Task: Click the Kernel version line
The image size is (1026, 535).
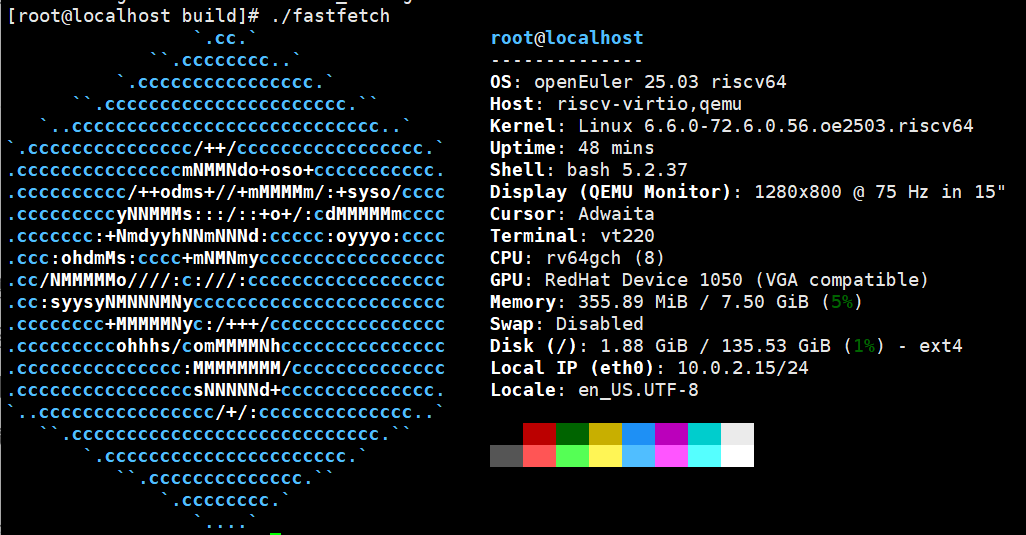Action: pyautogui.click(x=731, y=126)
